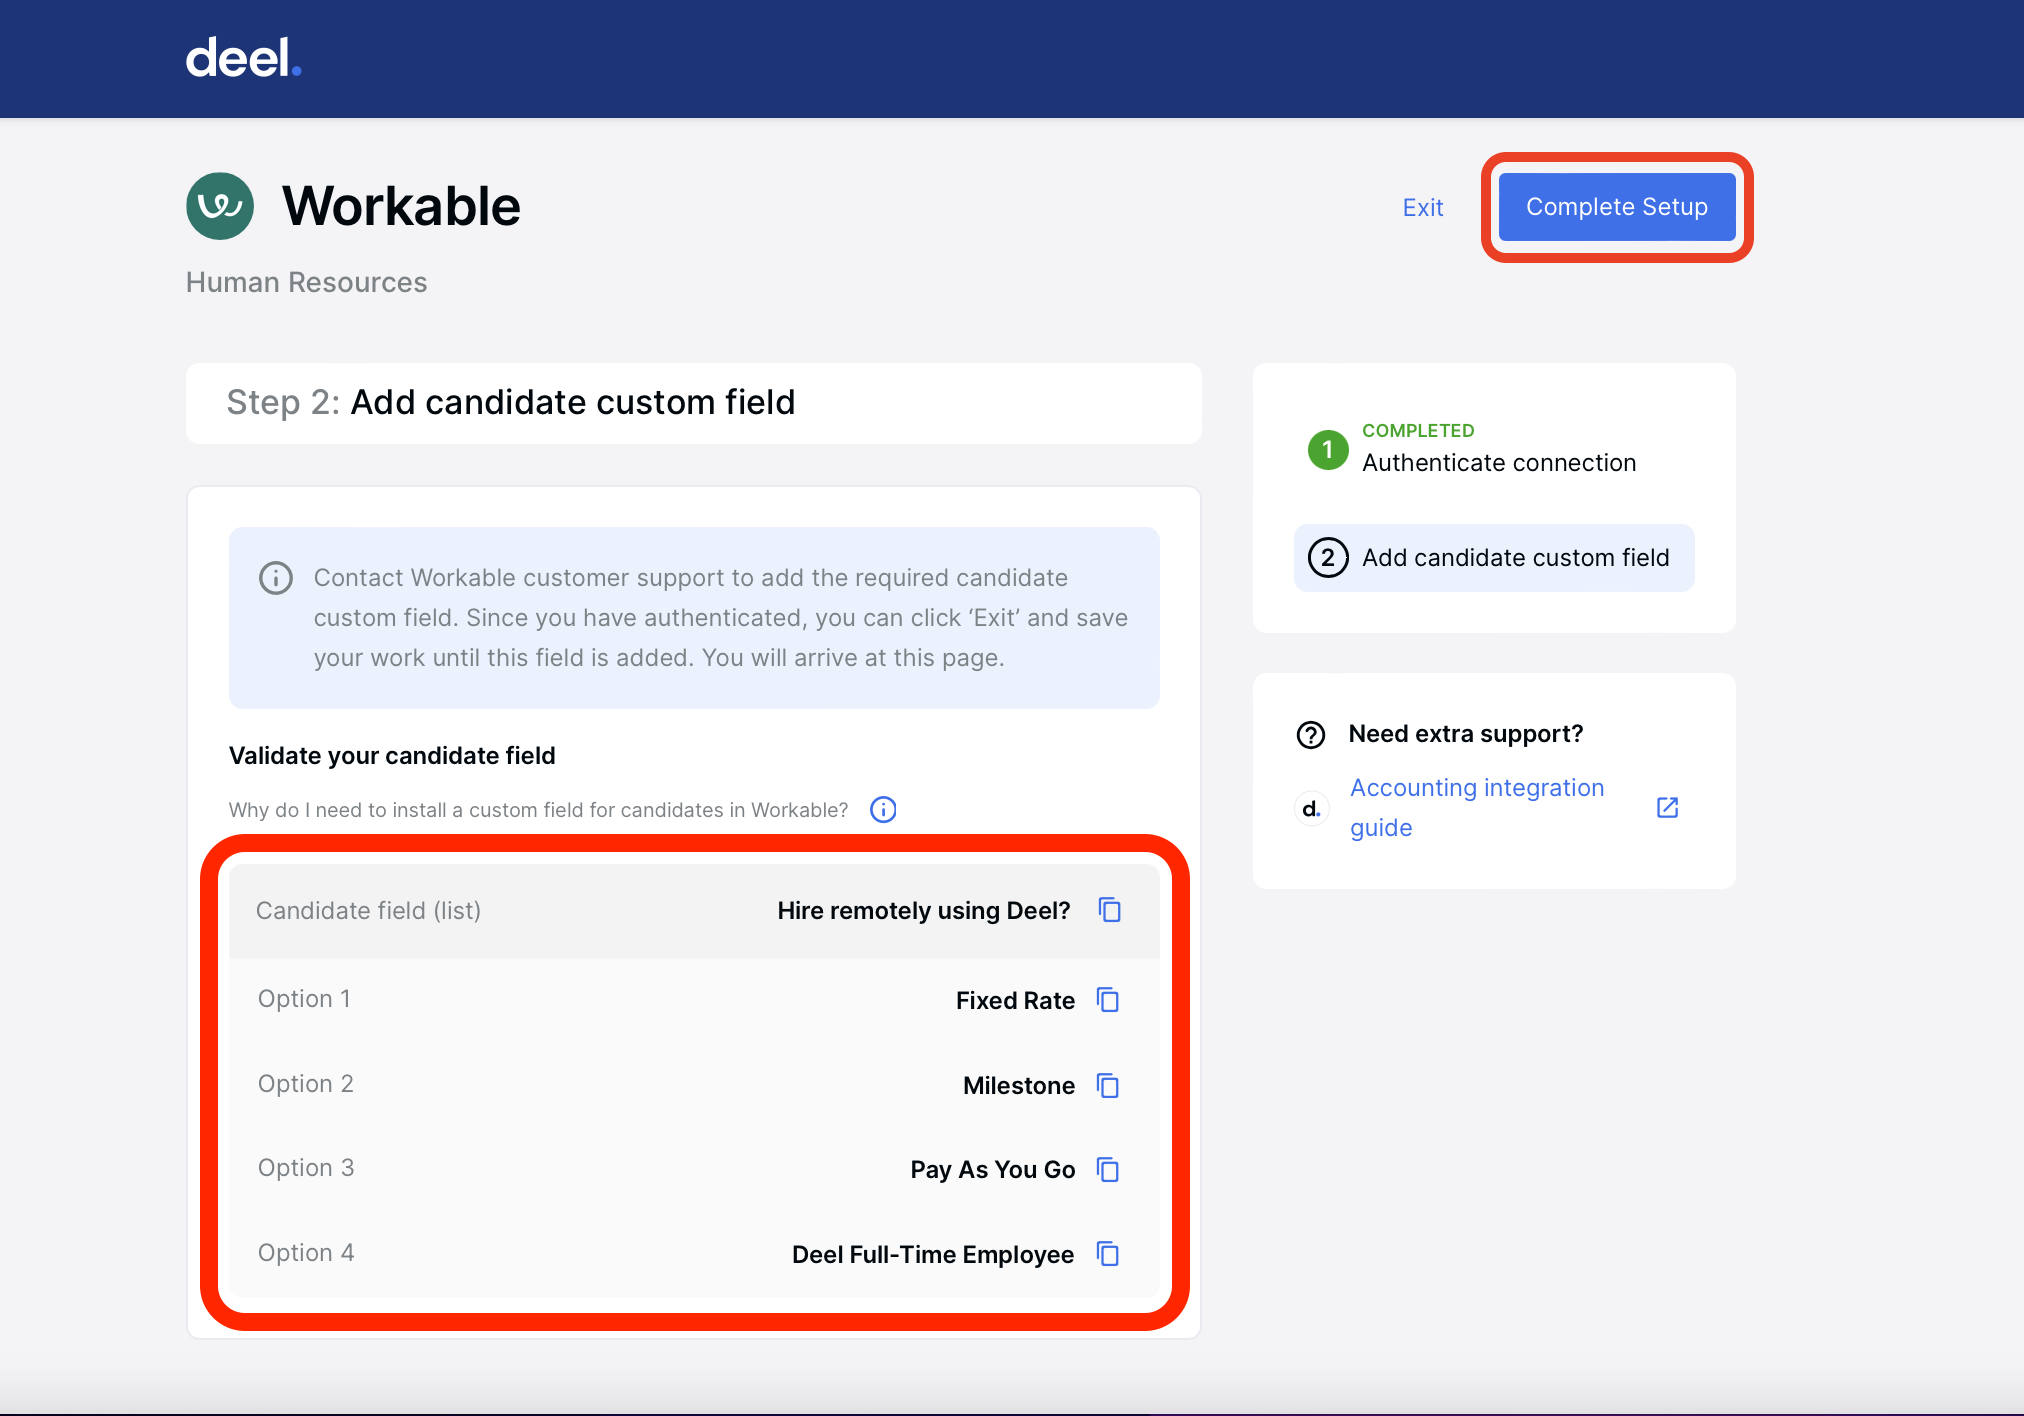Click the info icon beside the custom field question
Image resolution: width=2024 pixels, height=1416 pixels.
coord(883,810)
